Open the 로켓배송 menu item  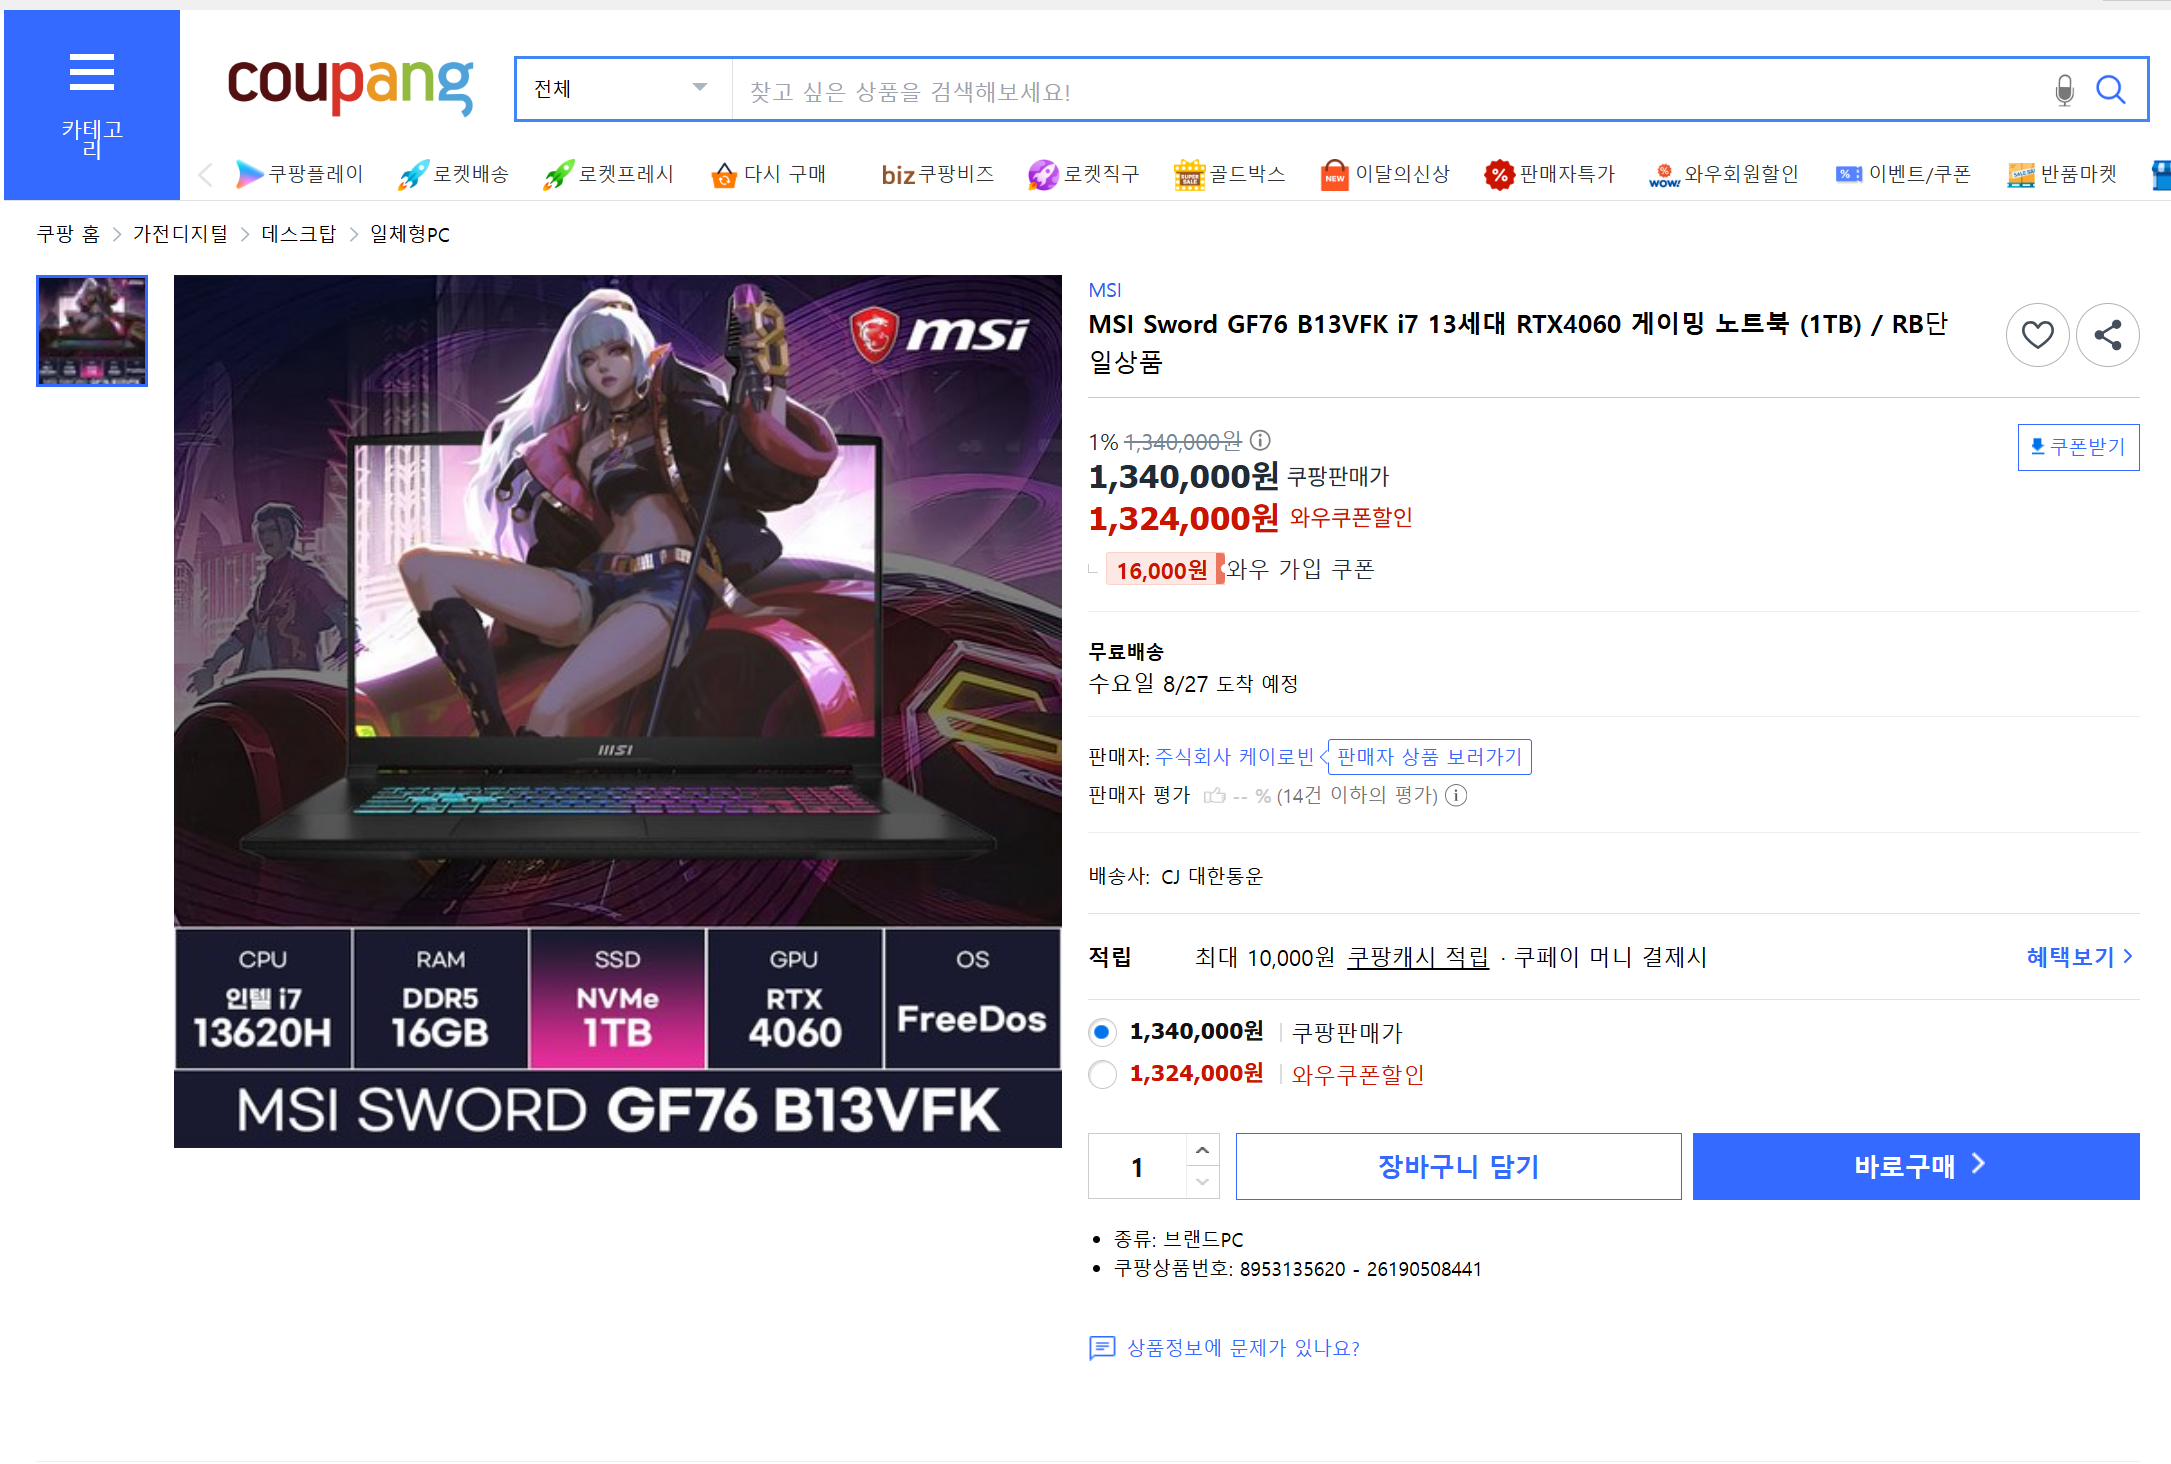[454, 175]
